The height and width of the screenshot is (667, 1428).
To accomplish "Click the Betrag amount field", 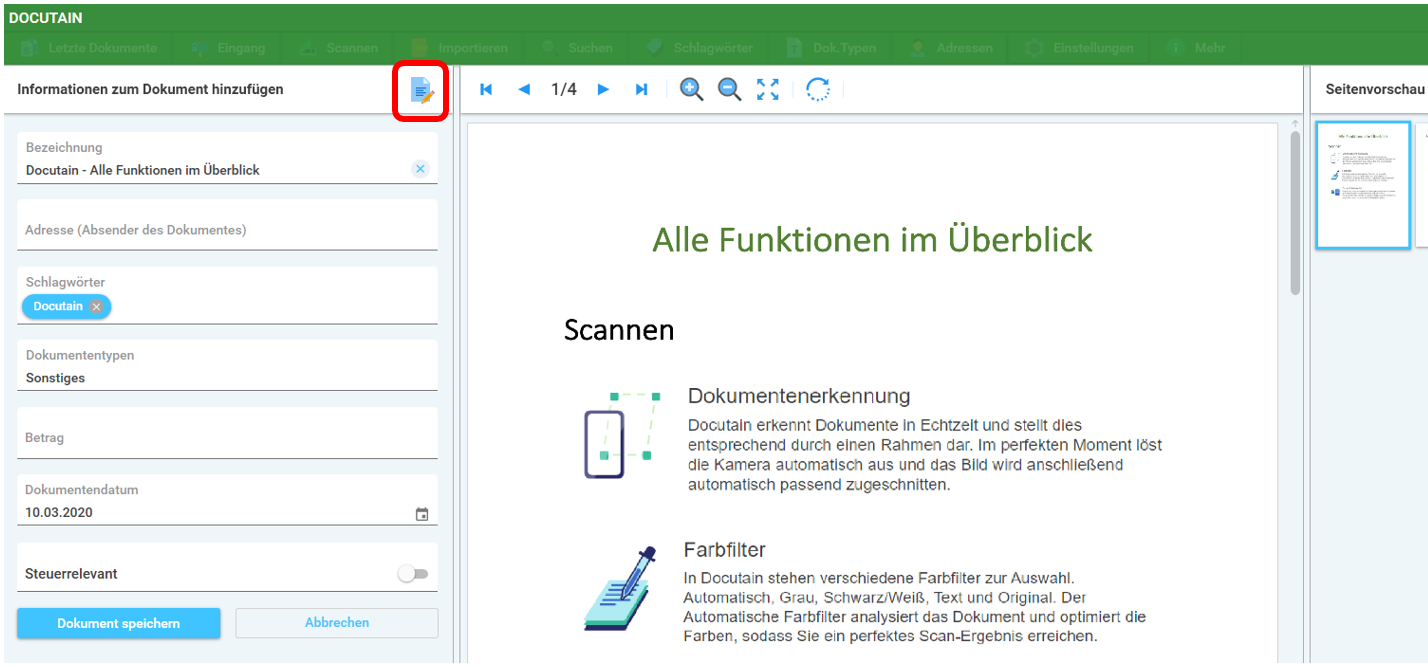I will pyautogui.click(x=228, y=433).
